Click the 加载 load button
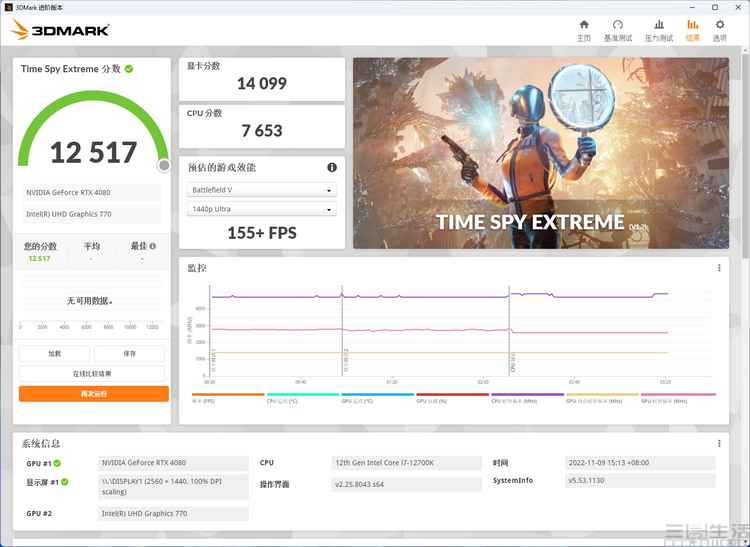The image size is (750, 547). point(54,353)
